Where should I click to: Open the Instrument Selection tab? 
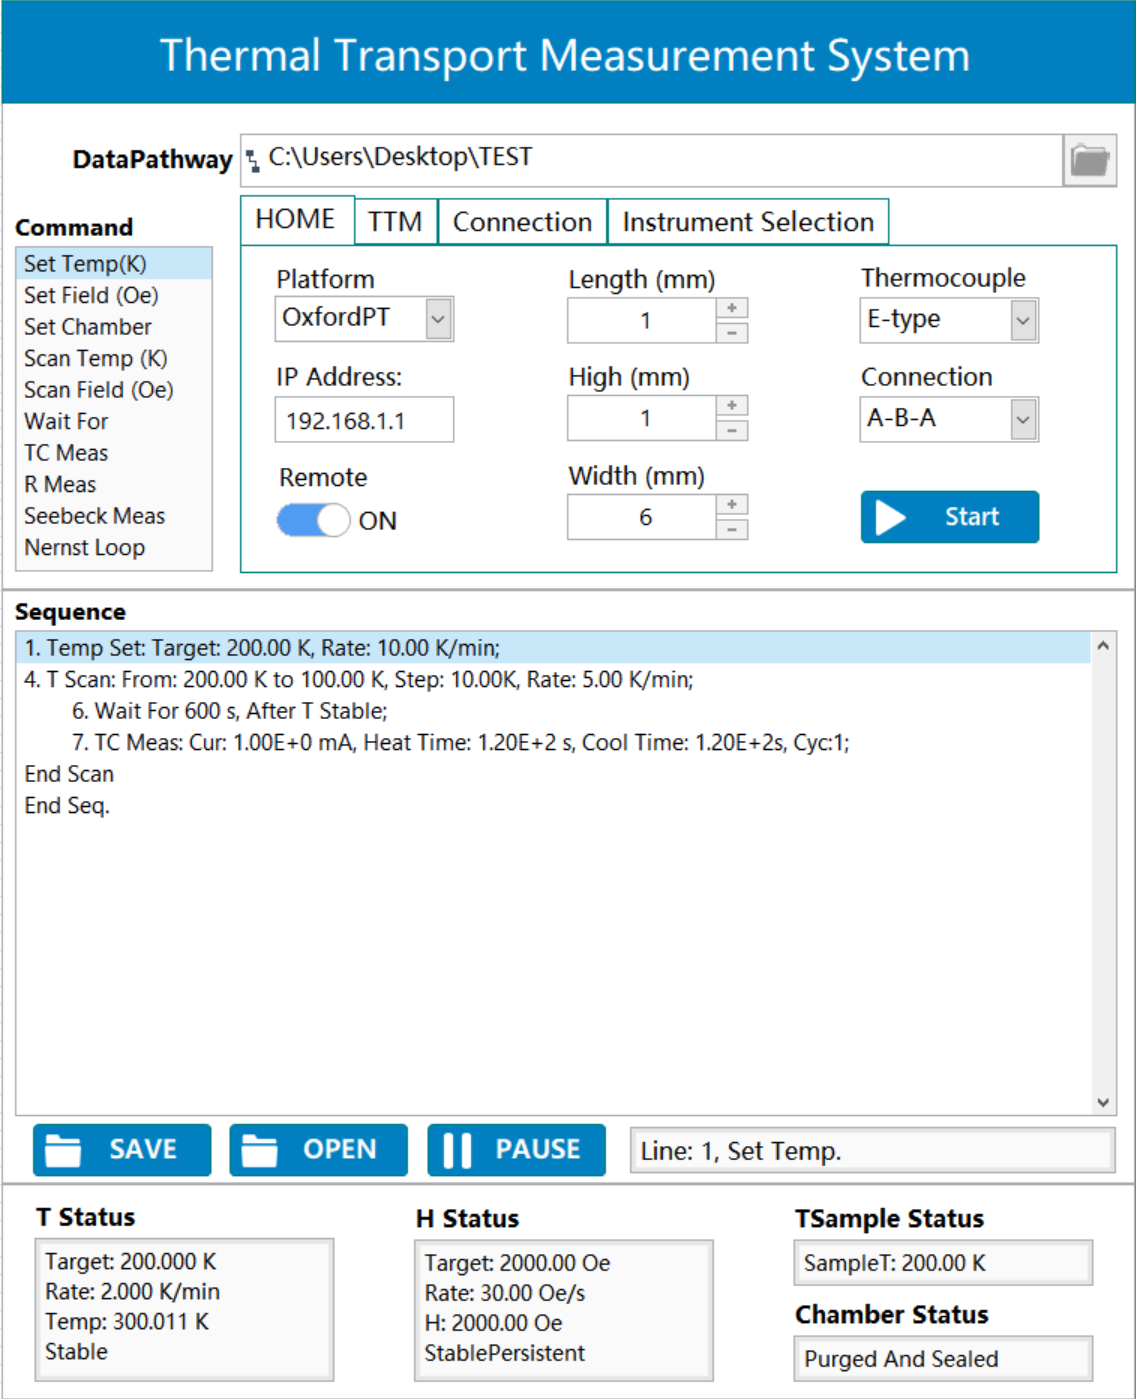click(x=747, y=222)
